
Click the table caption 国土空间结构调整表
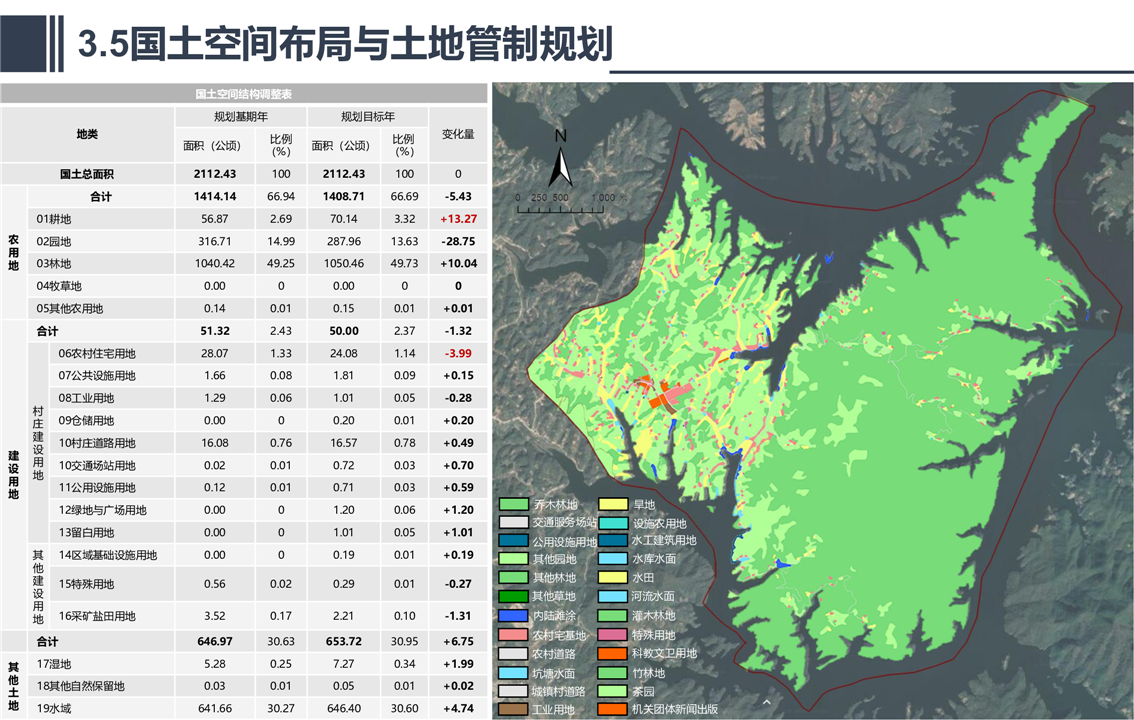click(x=244, y=94)
